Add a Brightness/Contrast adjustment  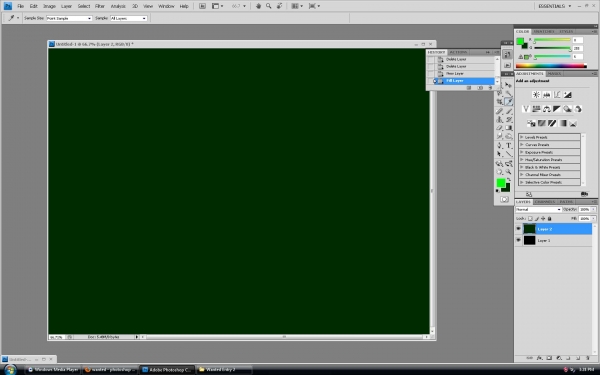tap(536, 95)
